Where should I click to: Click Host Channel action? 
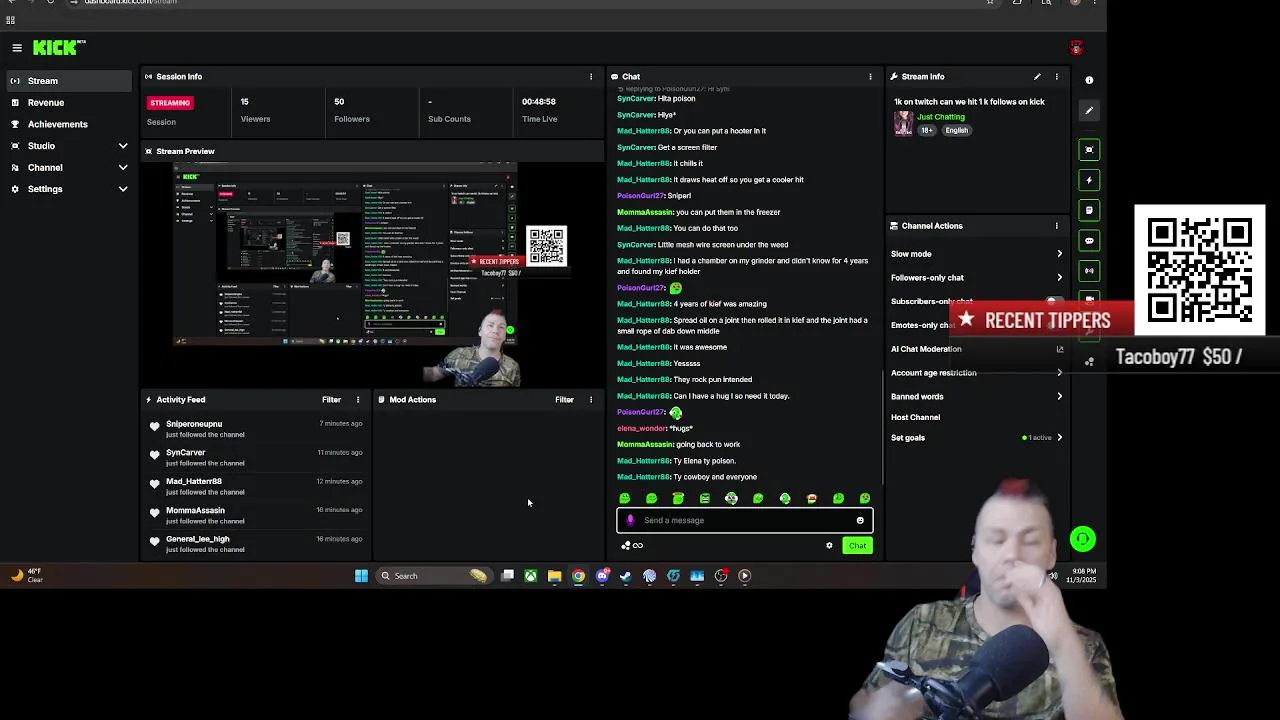[x=915, y=417]
